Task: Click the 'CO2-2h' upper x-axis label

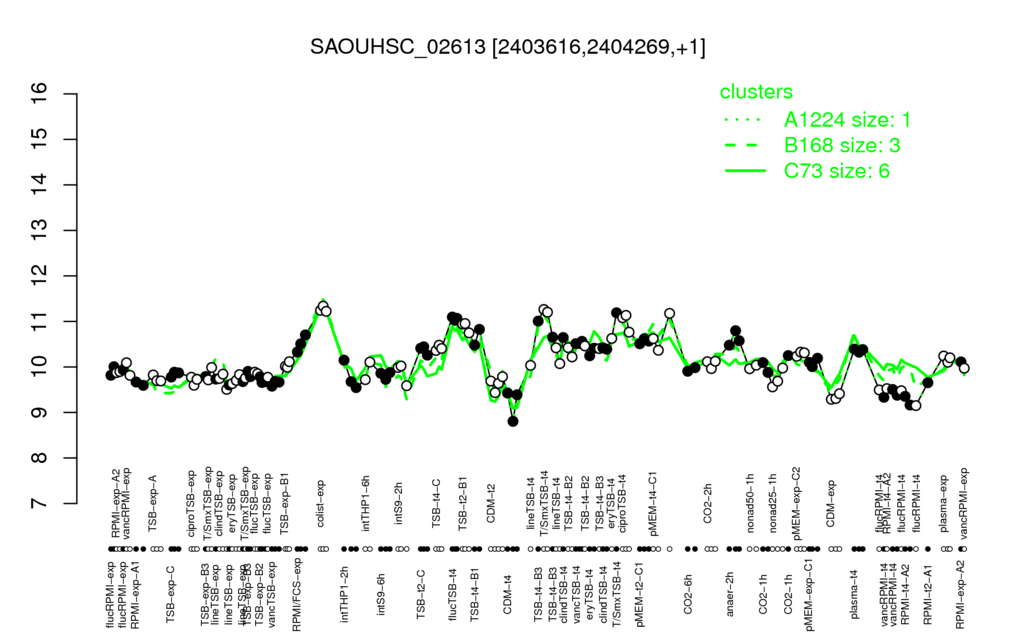Action: [x=708, y=505]
